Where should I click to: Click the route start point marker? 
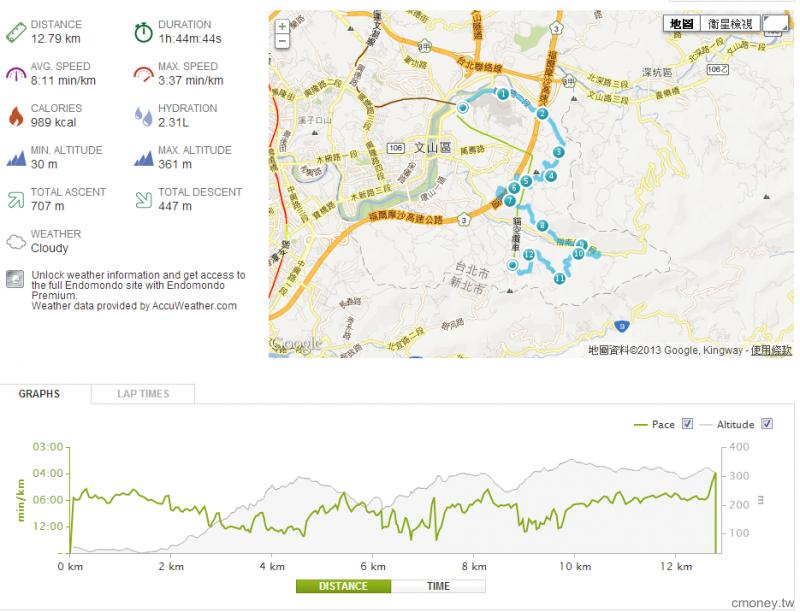462,107
